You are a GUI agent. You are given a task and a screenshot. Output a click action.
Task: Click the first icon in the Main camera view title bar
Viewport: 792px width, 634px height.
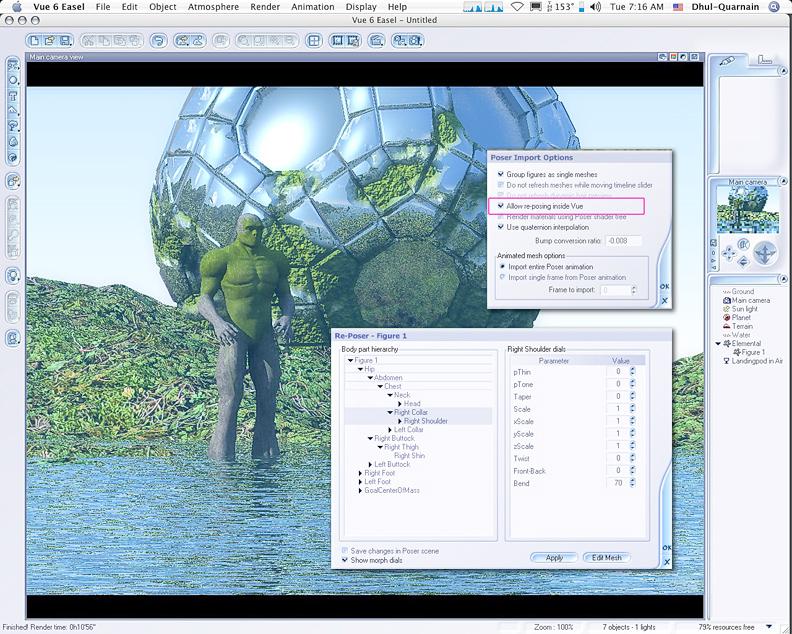pos(663,57)
